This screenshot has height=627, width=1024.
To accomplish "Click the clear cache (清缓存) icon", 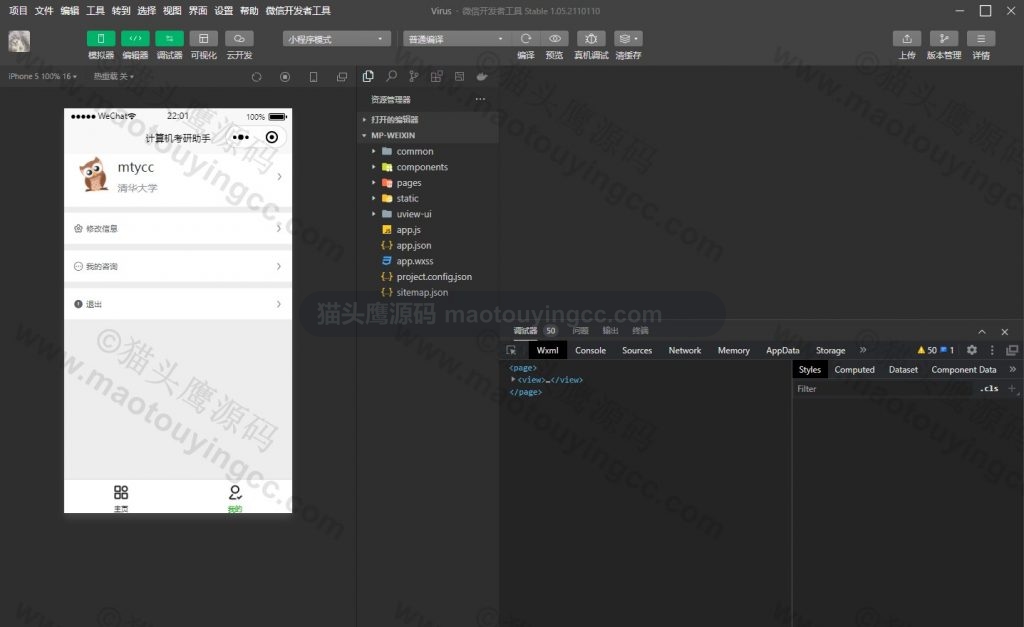I will click(628, 39).
